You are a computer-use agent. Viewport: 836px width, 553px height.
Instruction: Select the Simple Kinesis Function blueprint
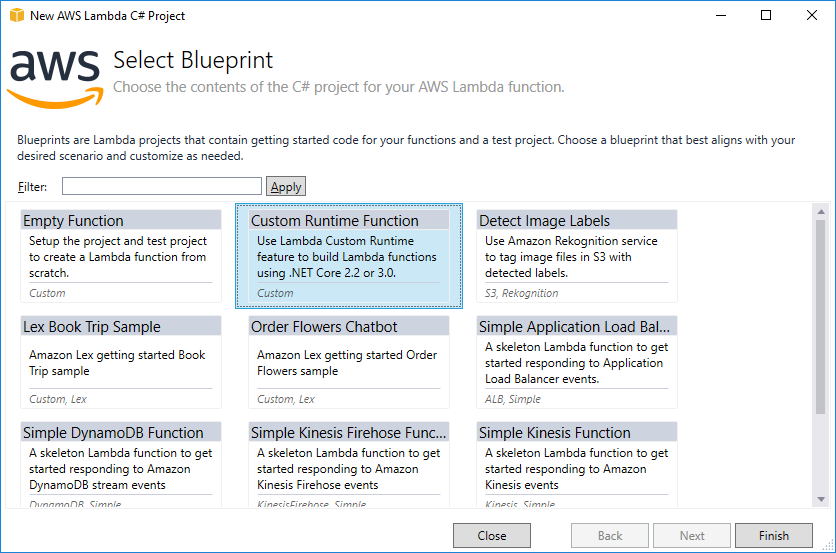[577, 464]
